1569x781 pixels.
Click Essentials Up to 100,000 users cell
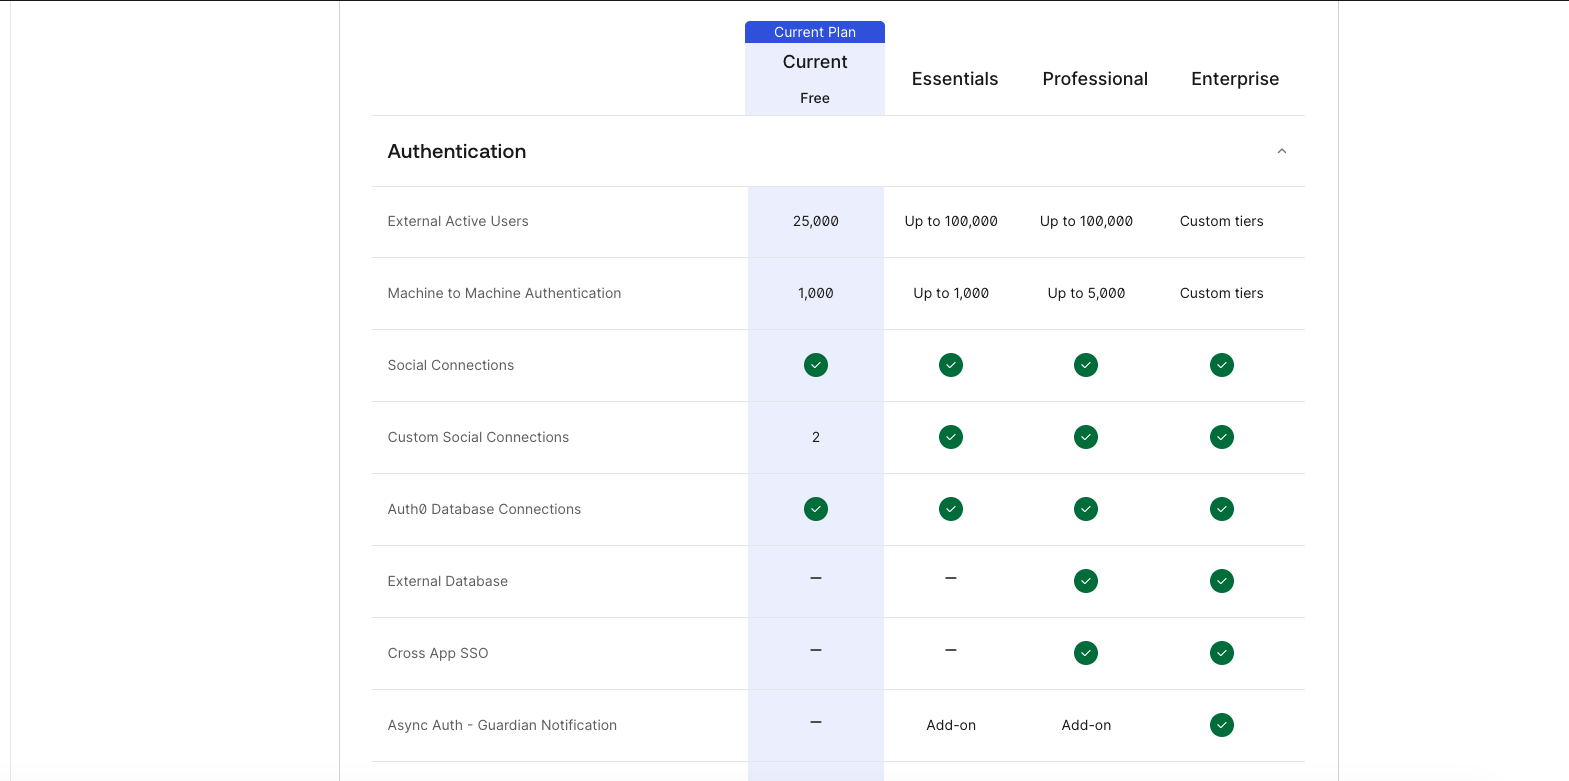951,221
